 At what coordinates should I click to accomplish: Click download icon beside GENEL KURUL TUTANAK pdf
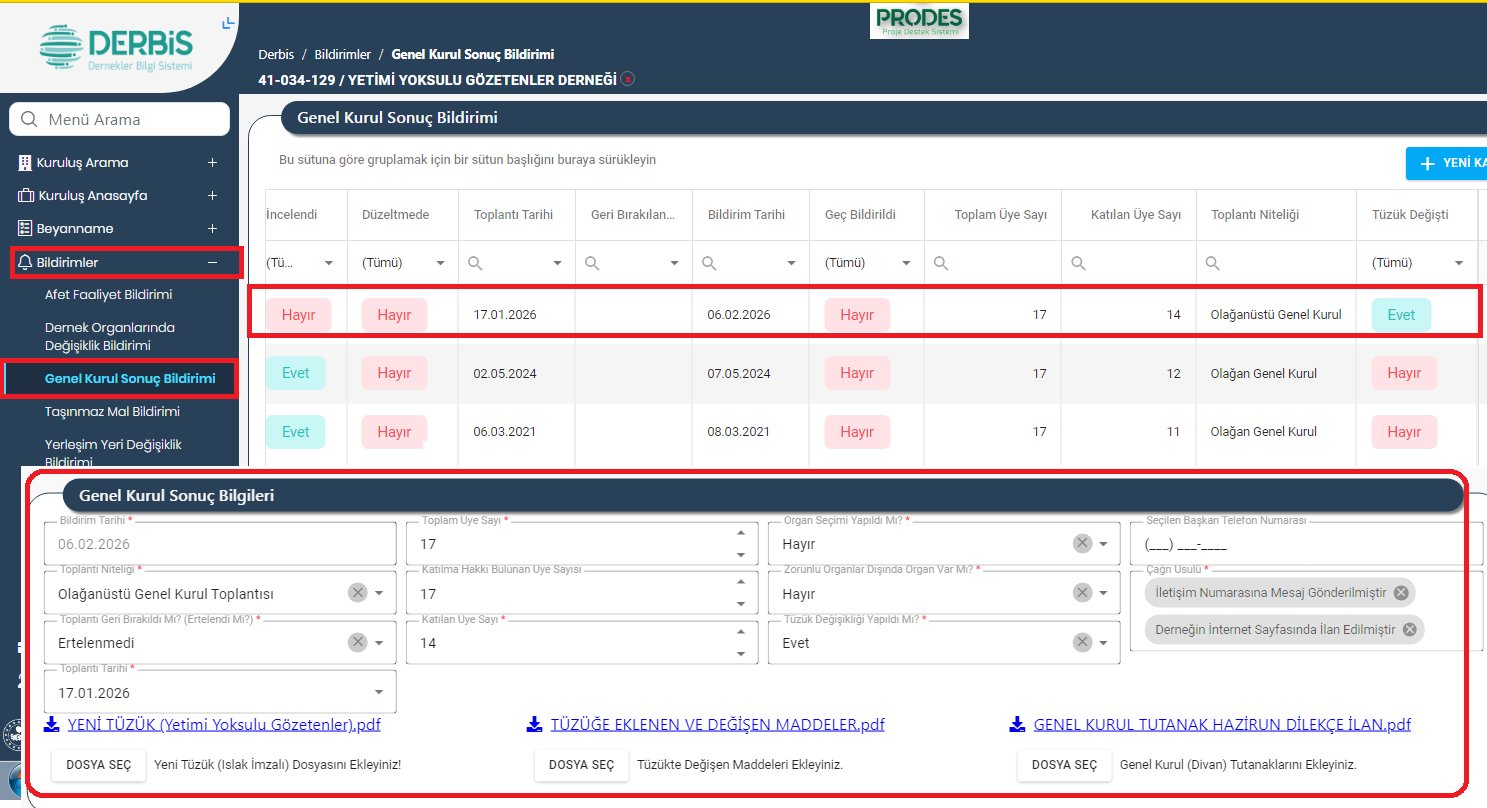[1017, 724]
